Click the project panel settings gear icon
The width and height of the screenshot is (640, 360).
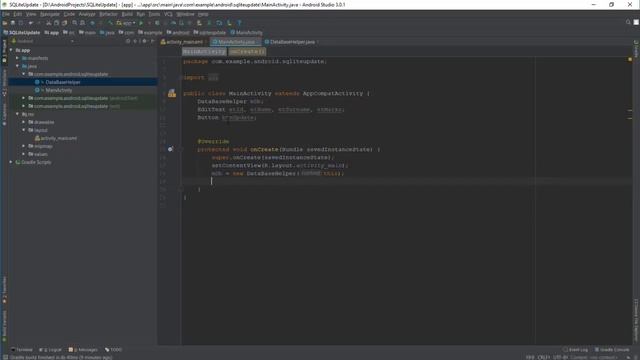144,41
